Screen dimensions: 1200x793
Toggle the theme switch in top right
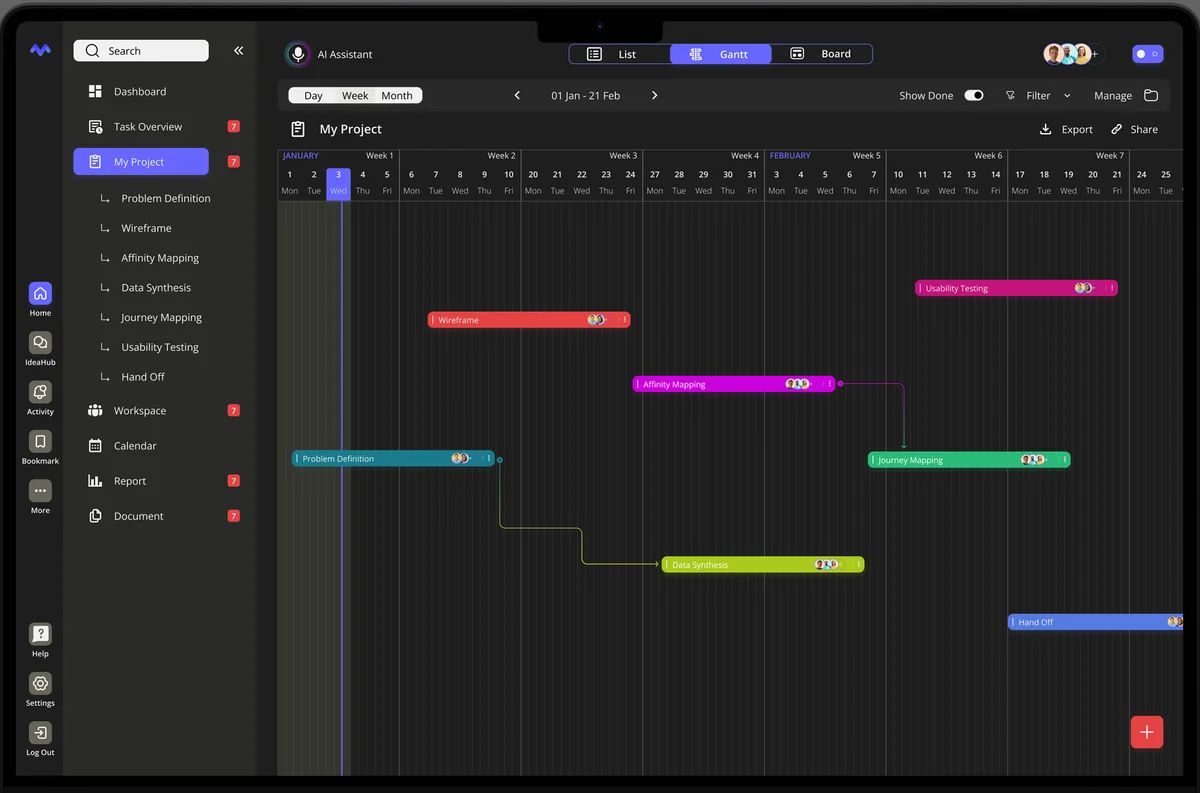click(x=1147, y=54)
